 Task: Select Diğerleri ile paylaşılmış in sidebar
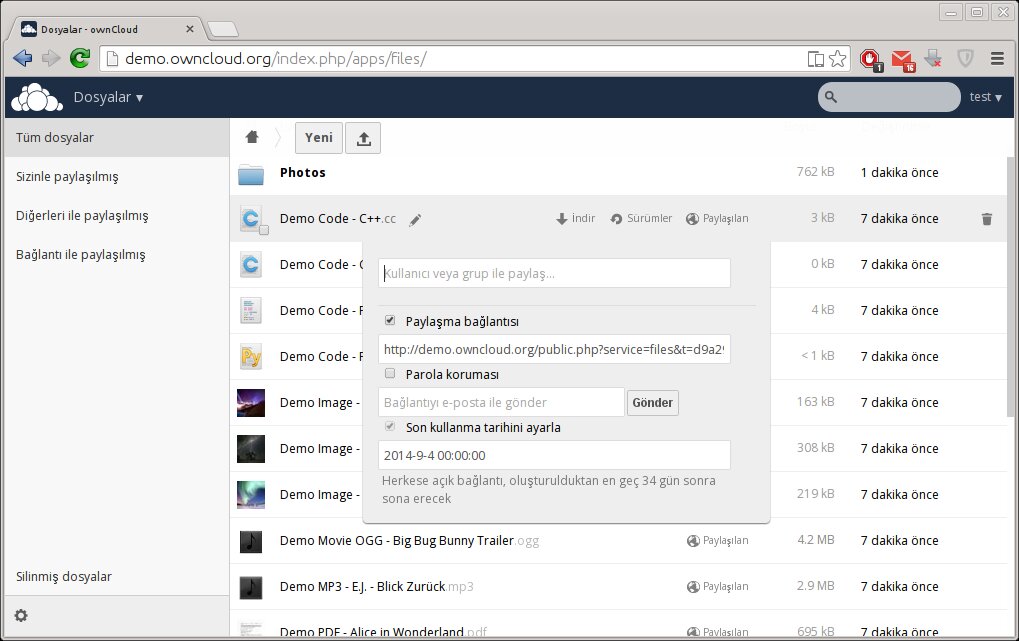point(117,216)
